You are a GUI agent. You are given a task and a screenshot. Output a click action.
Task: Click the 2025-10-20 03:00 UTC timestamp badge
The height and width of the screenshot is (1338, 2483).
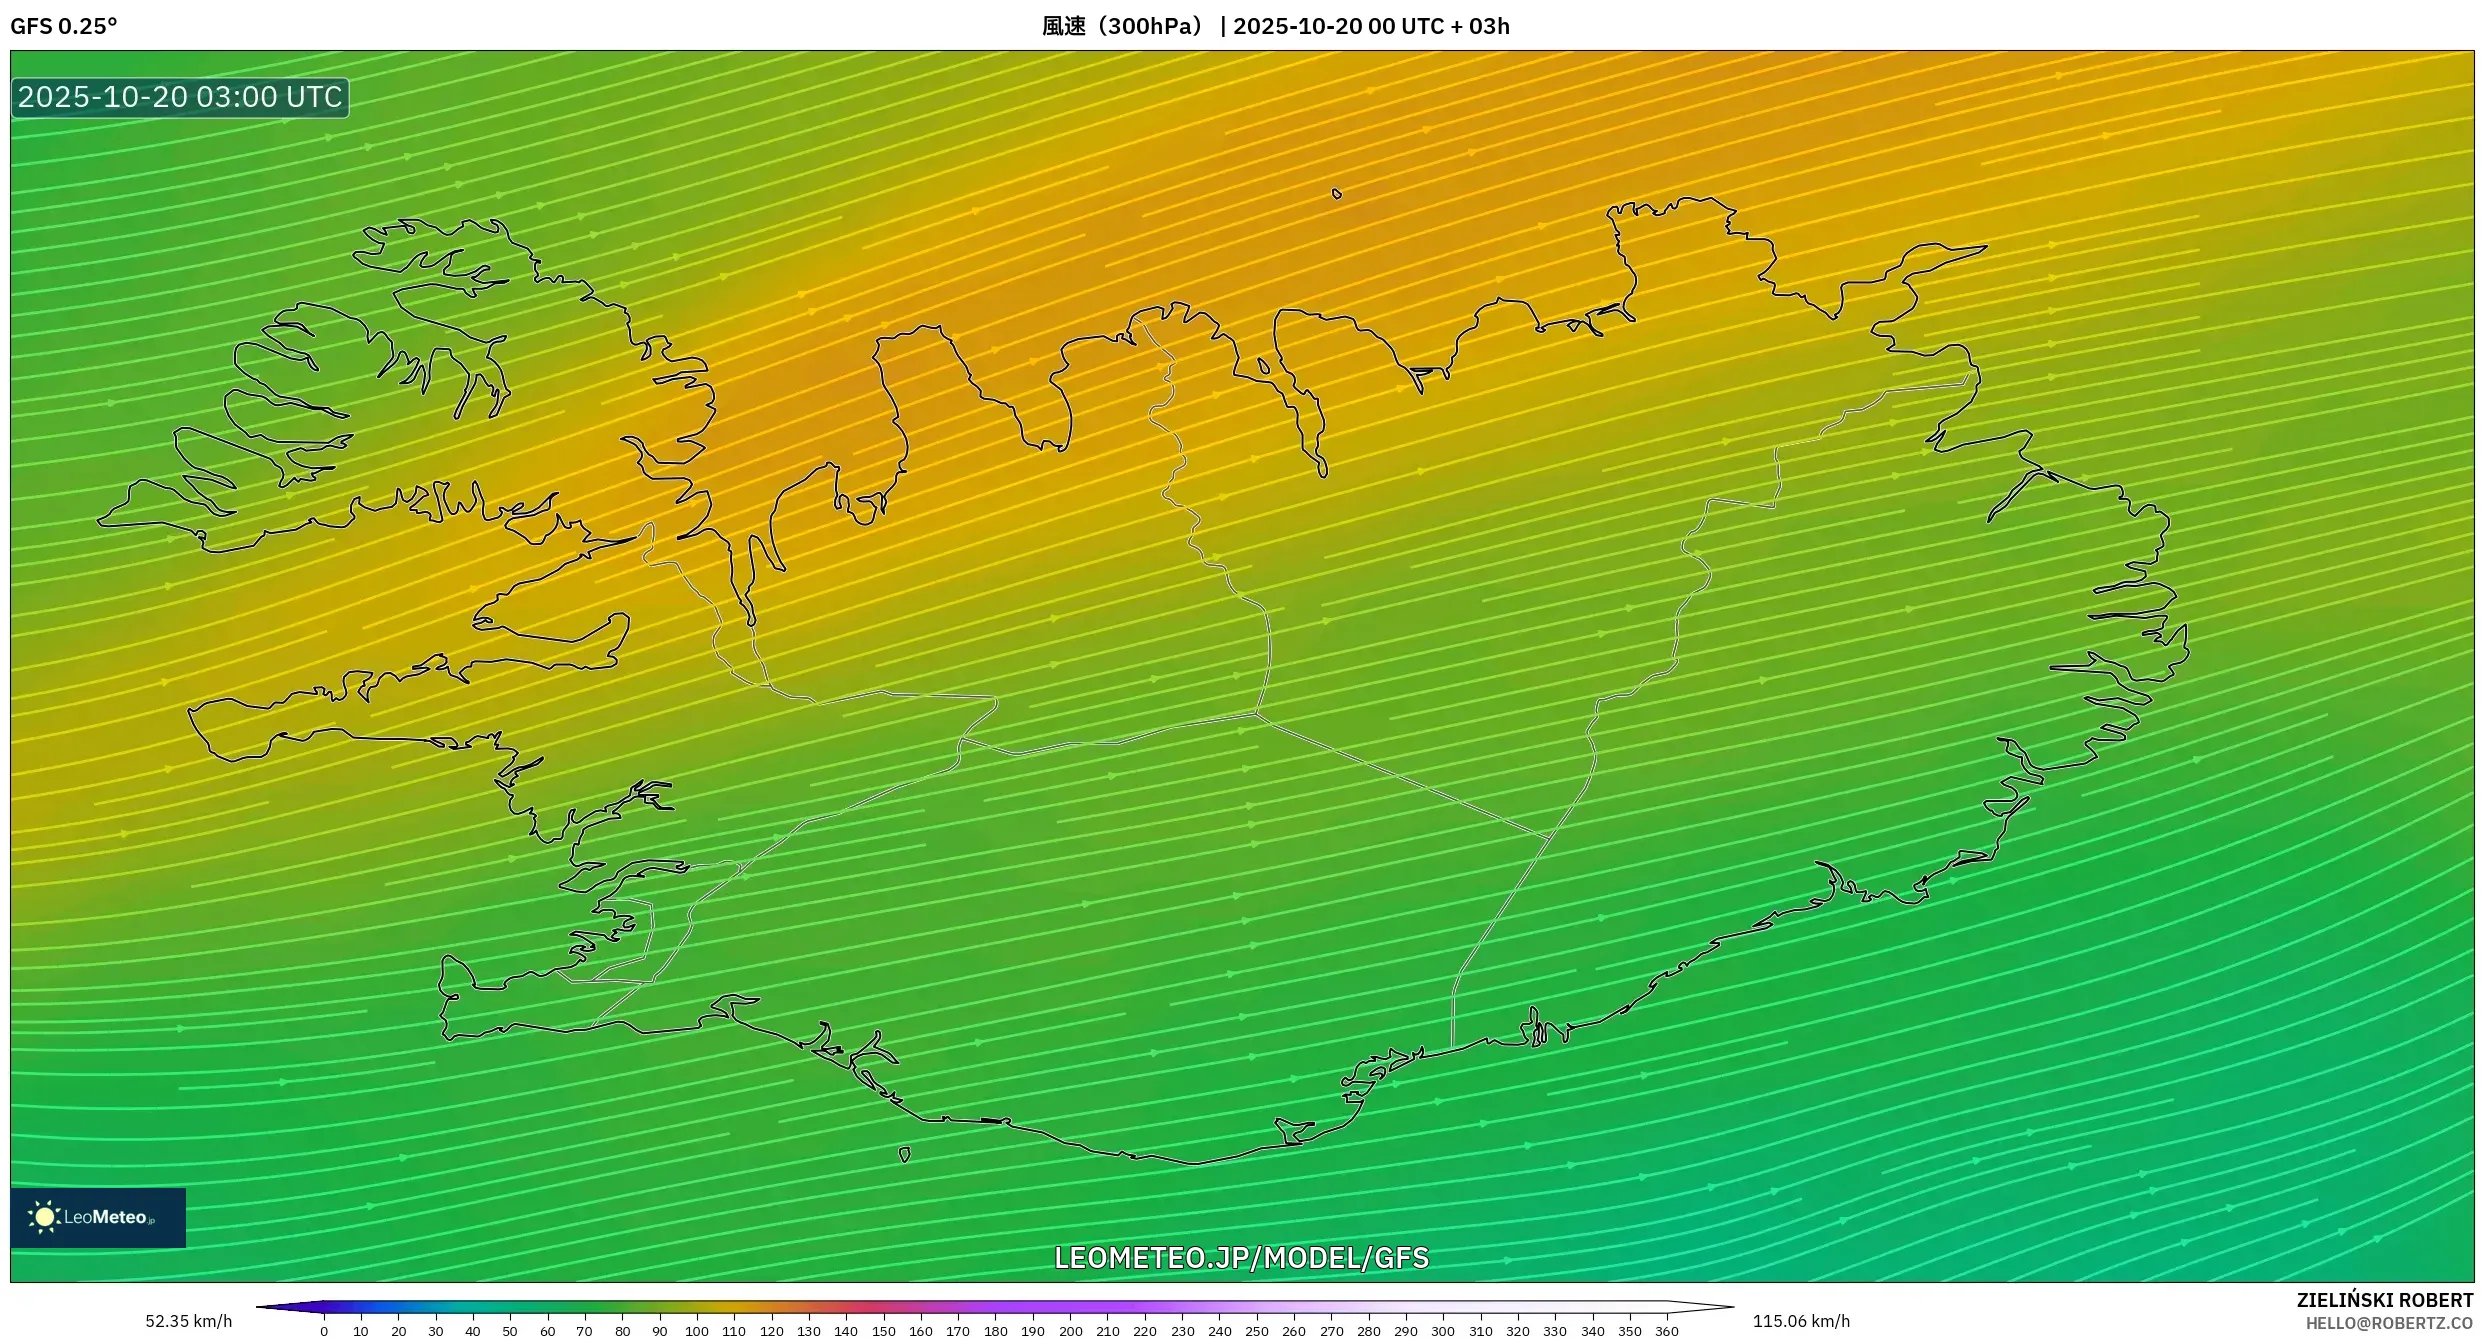pos(180,98)
